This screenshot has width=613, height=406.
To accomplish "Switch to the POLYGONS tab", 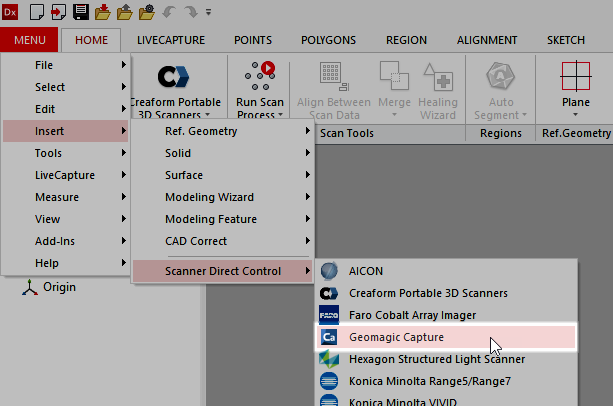I will click(328, 40).
